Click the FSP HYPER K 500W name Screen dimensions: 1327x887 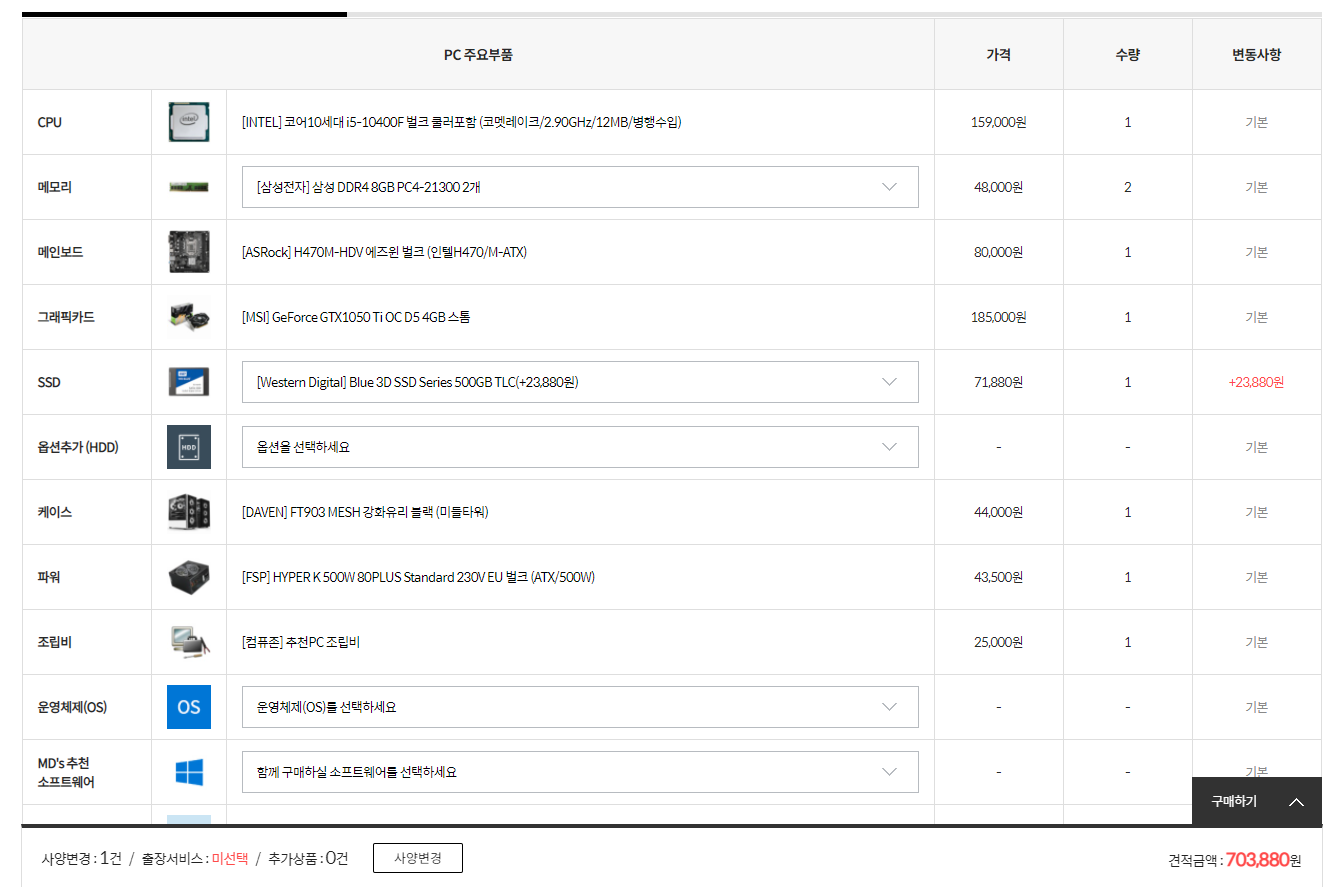[x=419, y=577]
